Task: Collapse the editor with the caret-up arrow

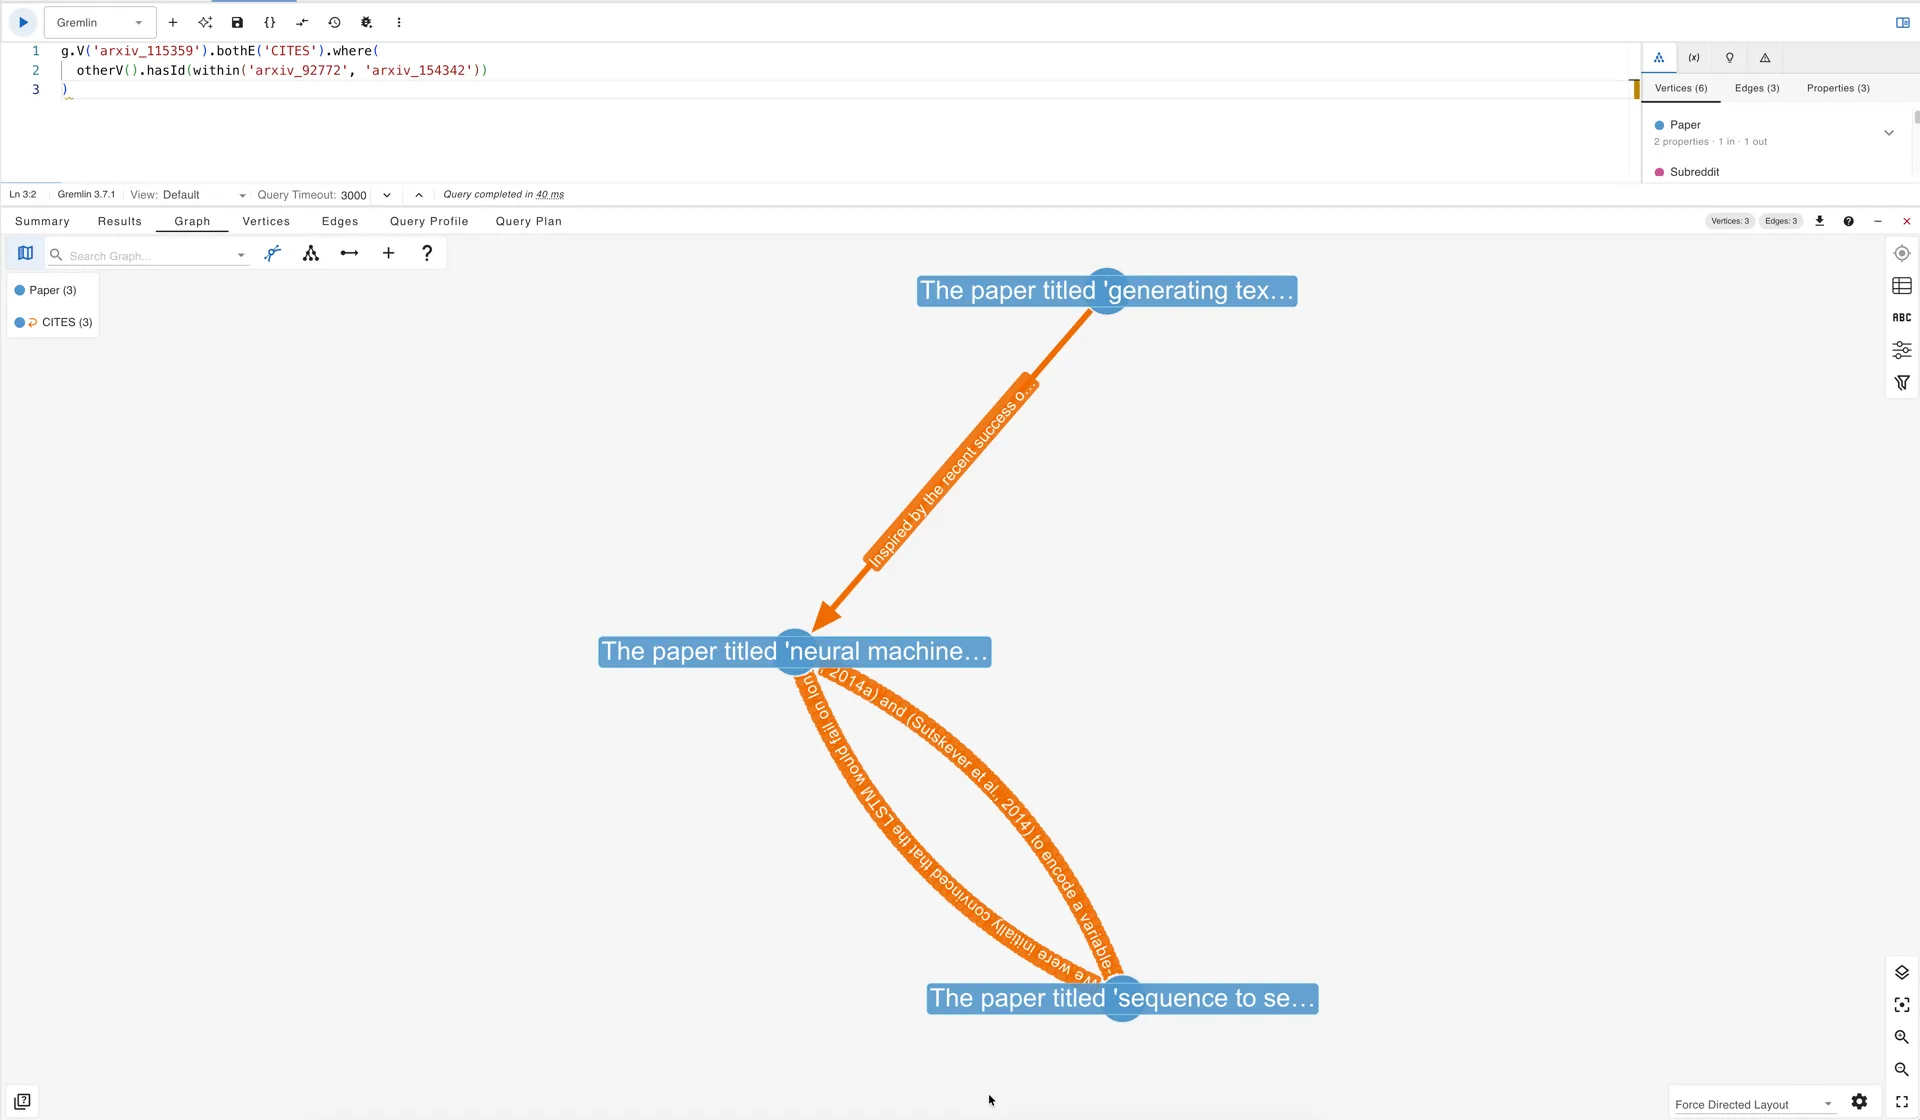Action: pyautogui.click(x=419, y=195)
